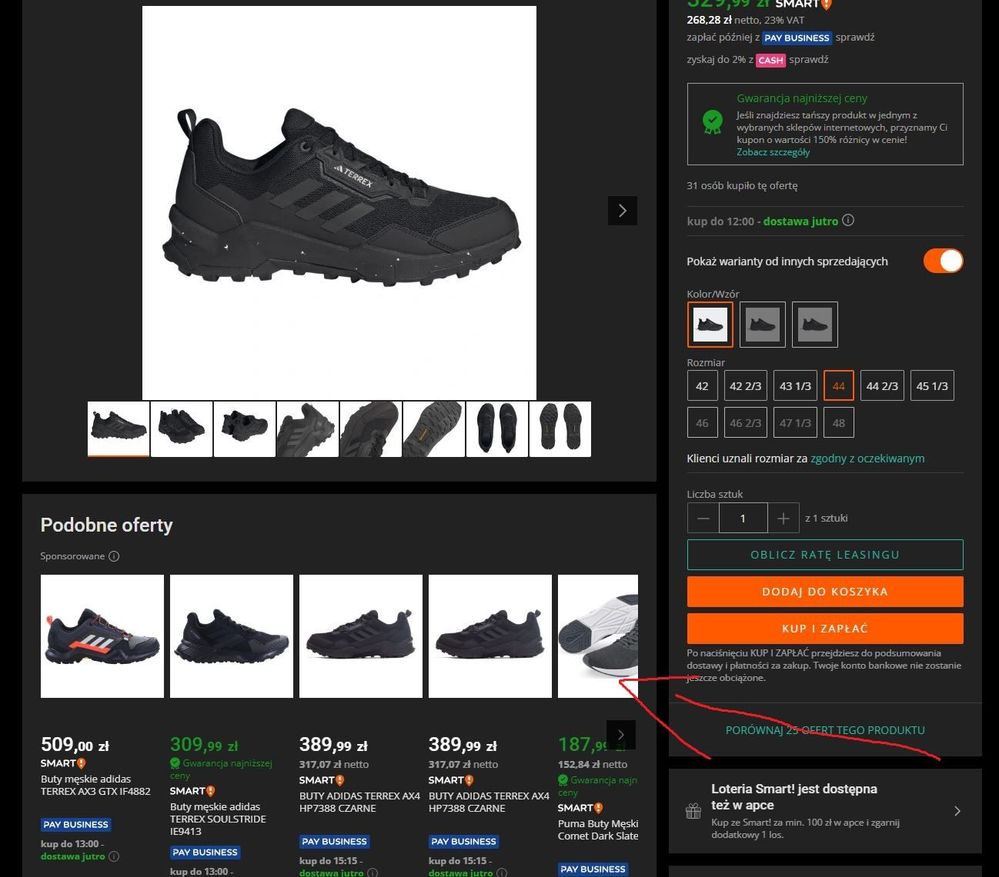Increase quantity with plus button
999x877 pixels.
783,518
